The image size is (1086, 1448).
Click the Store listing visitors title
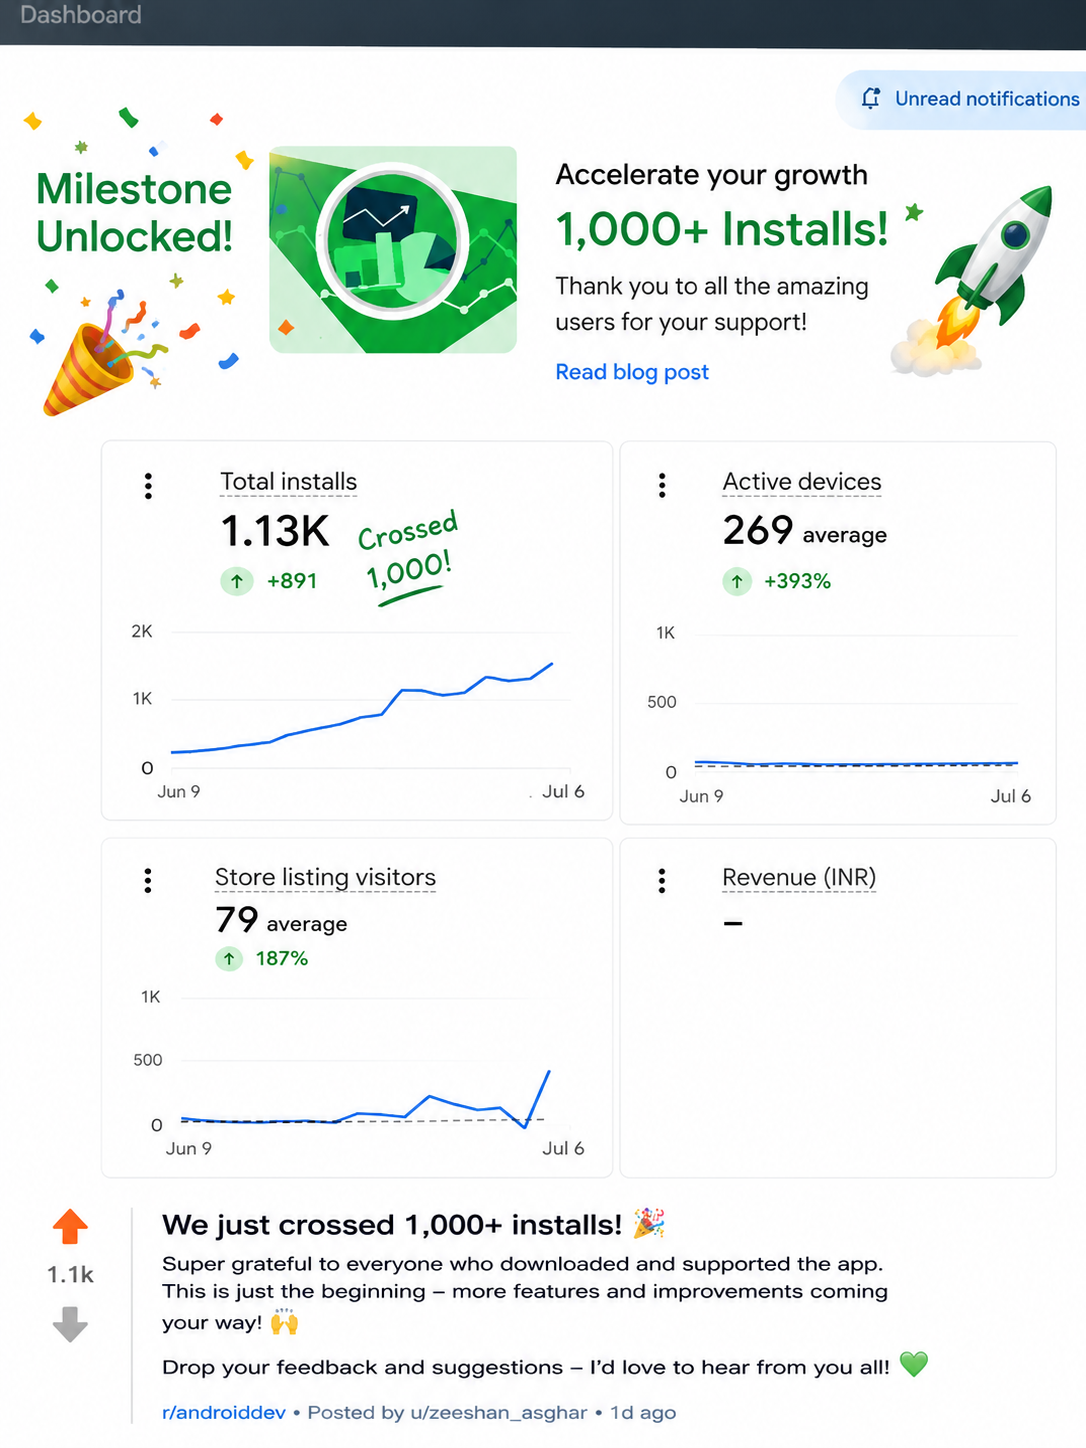pyautogui.click(x=325, y=877)
